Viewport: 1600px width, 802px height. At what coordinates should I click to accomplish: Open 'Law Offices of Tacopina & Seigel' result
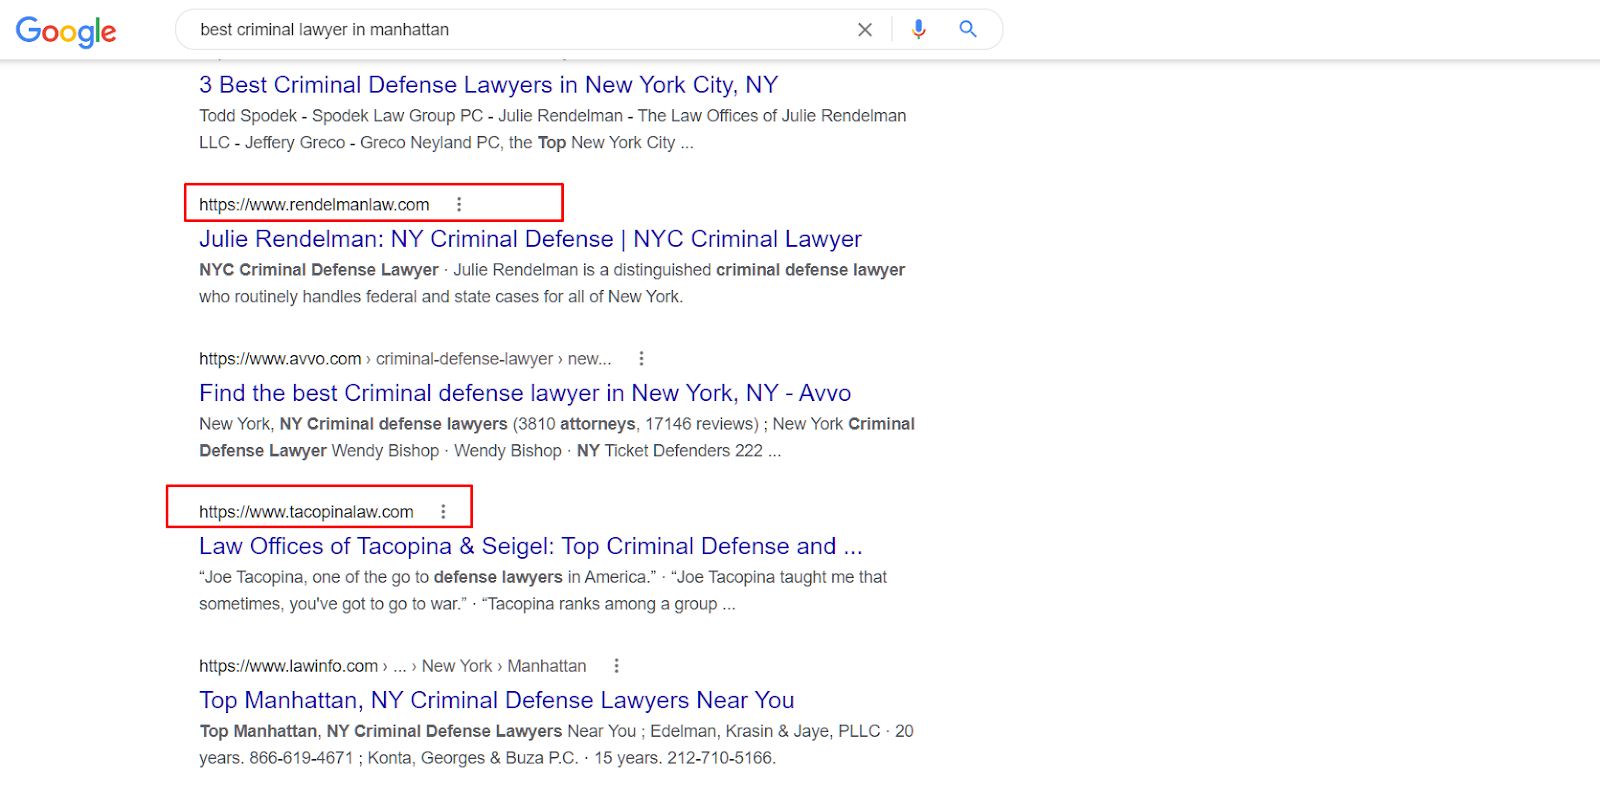pos(530,546)
